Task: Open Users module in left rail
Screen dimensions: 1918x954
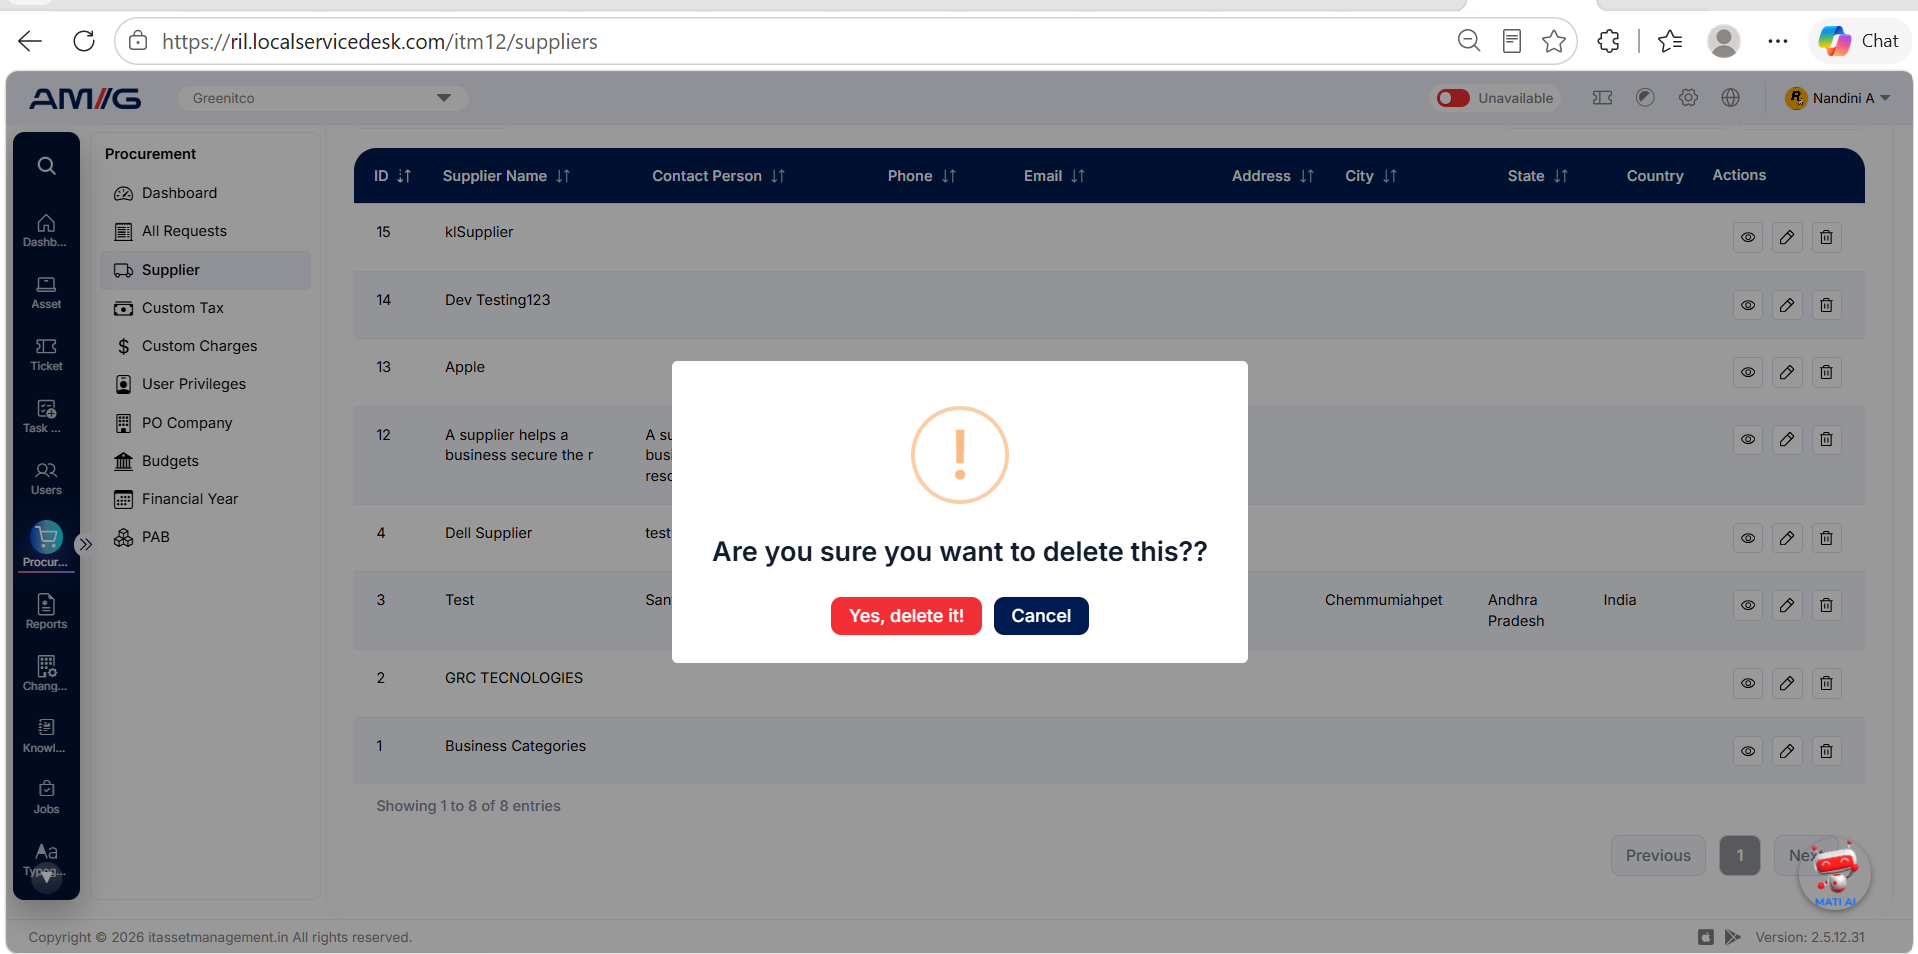Action: [x=46, y=478]
